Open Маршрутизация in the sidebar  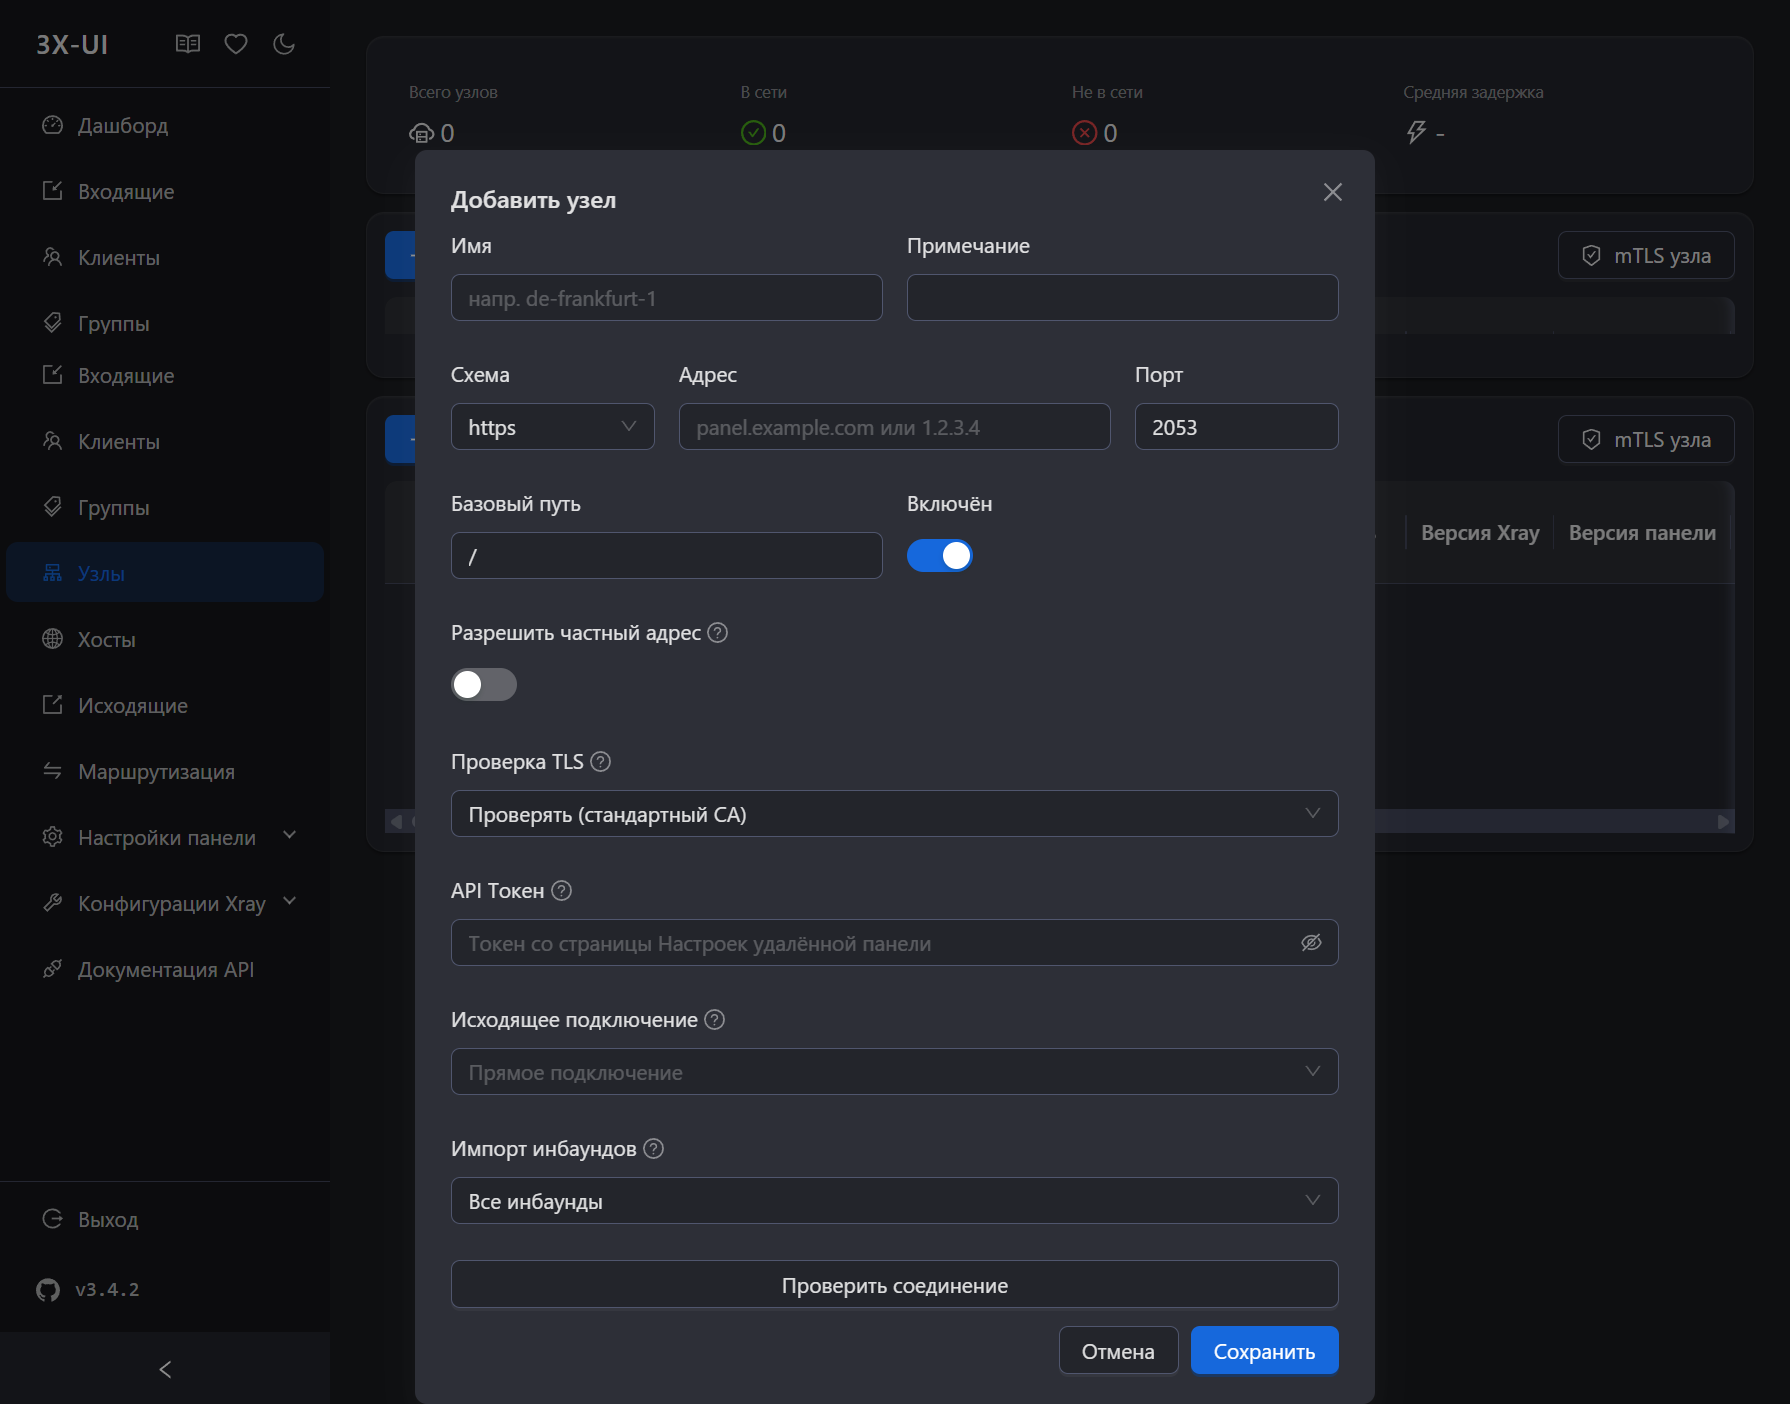[165, 772]
